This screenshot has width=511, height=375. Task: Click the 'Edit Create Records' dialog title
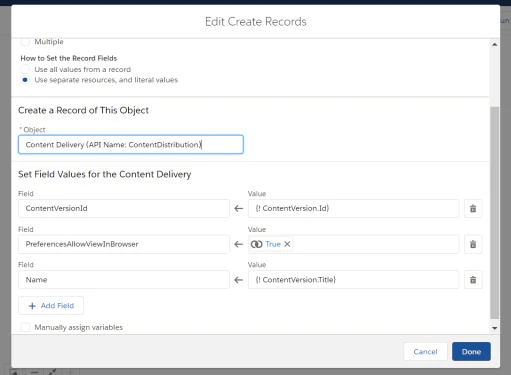256,22
